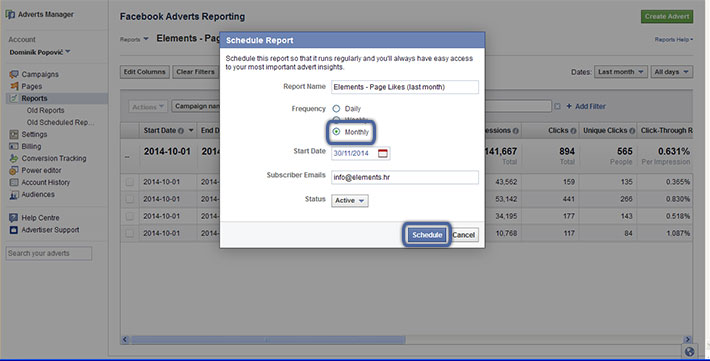The width and height of the screenshot is (710, 361).
Task: Click the Advertiser Support icon
Action: pos(14,230)
